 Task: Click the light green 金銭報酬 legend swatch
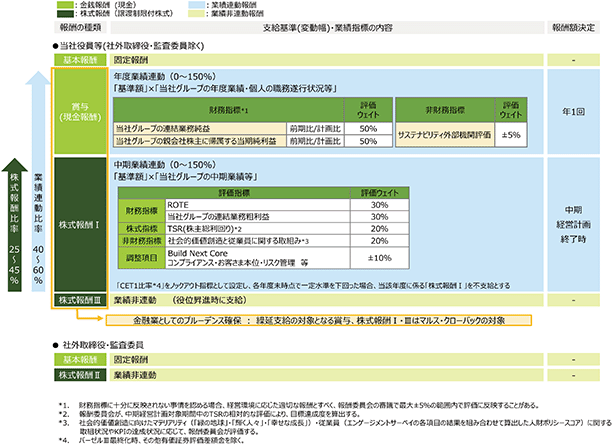[65, 5]
